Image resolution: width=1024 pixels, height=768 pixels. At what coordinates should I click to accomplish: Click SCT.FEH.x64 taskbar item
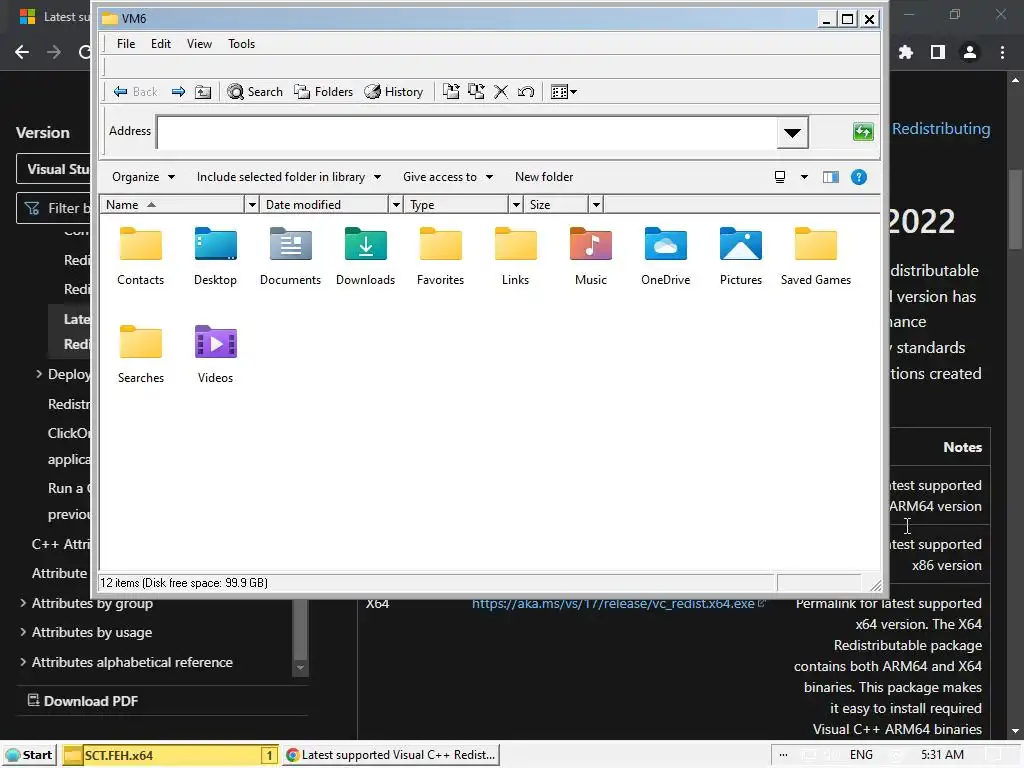(171, 755)
